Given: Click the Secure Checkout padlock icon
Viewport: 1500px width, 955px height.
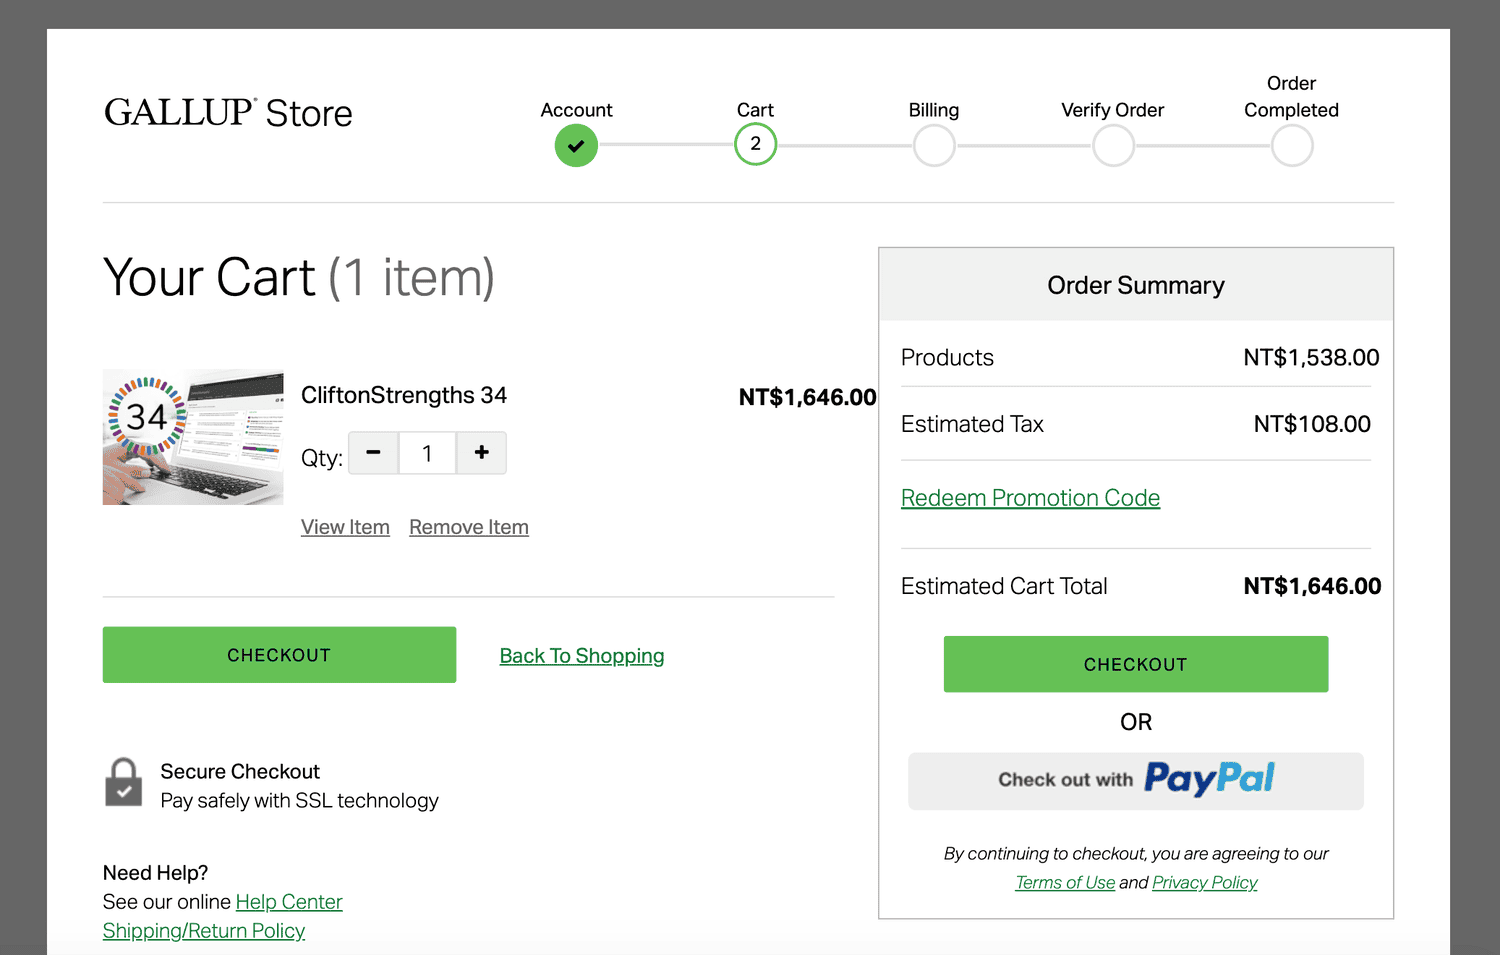Looking at the screenshot, I should [124, 782].
